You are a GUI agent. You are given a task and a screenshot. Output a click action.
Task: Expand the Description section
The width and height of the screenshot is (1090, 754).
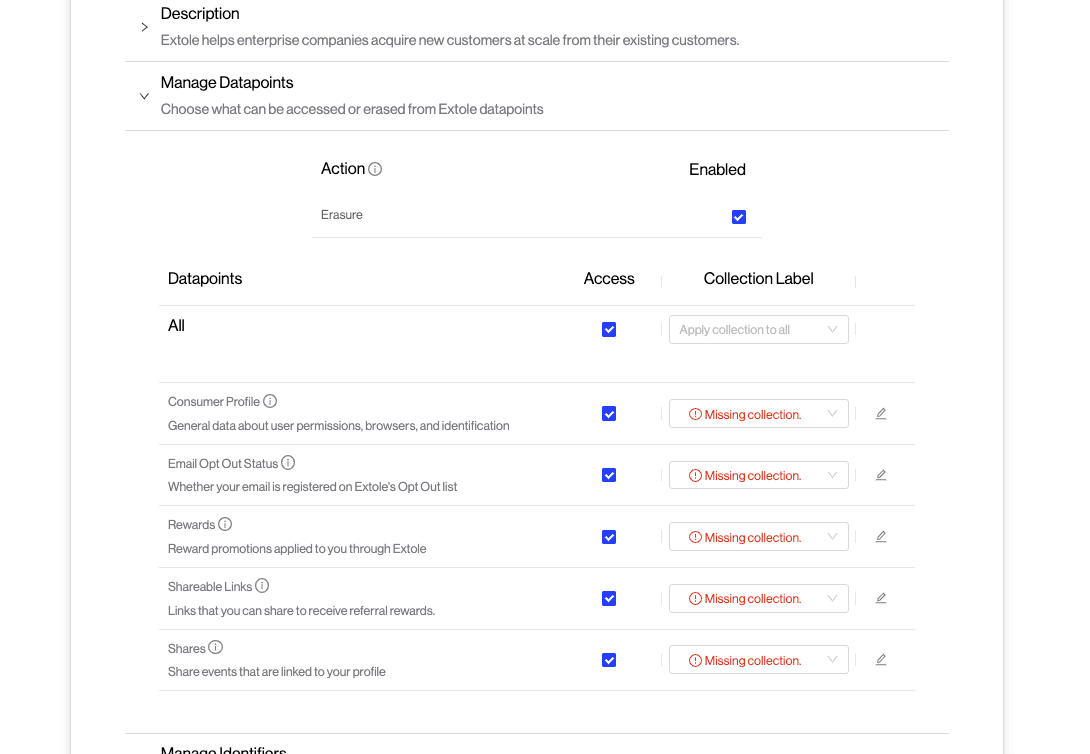pyautogui.click(x=144, y=27)
